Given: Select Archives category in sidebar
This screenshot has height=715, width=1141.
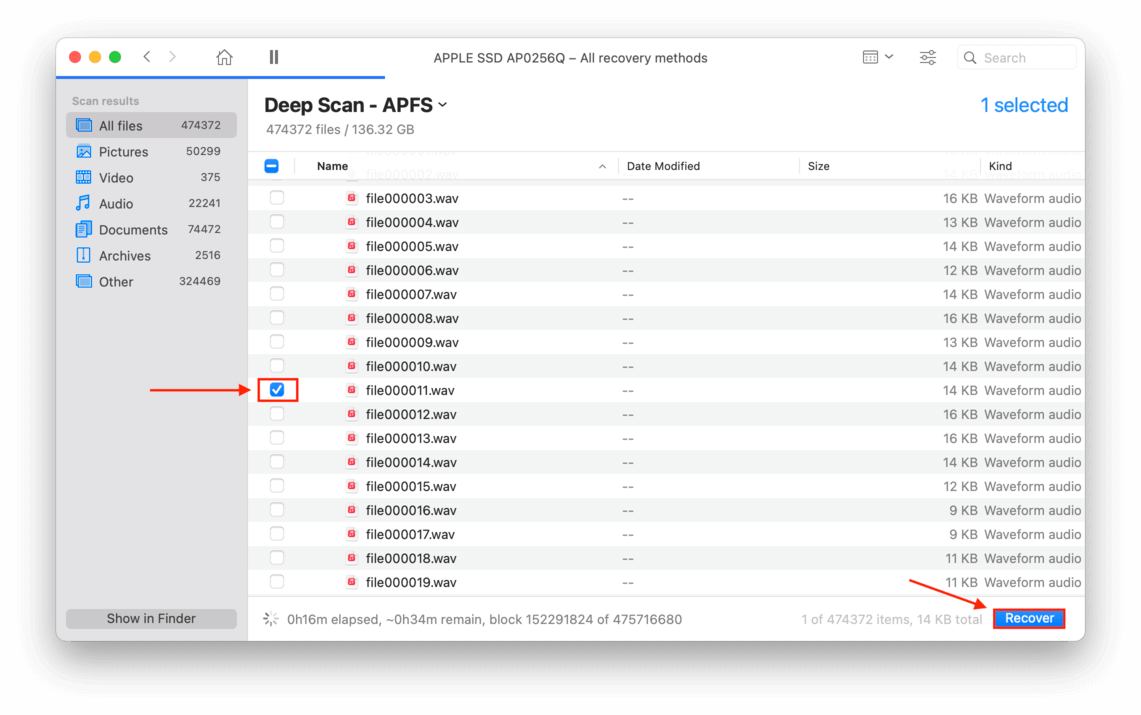Looking at the screenshot, I should click(x=151, y=255).
